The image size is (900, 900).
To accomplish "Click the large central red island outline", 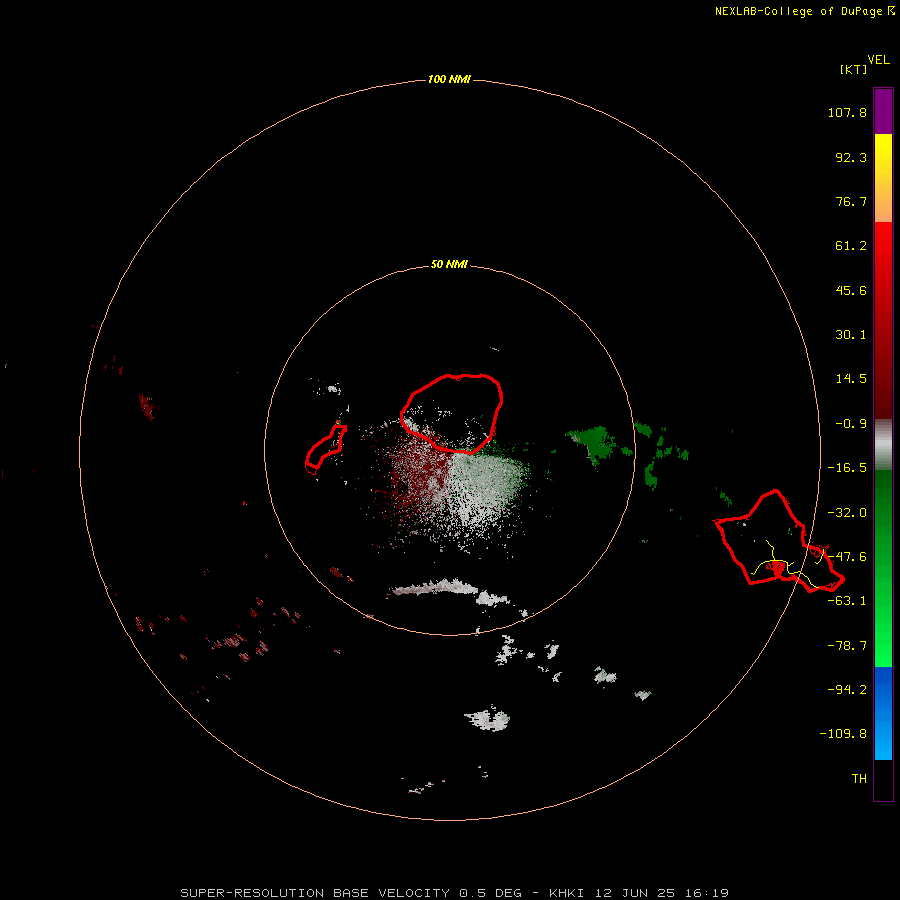I will click(x=452, y=413).
